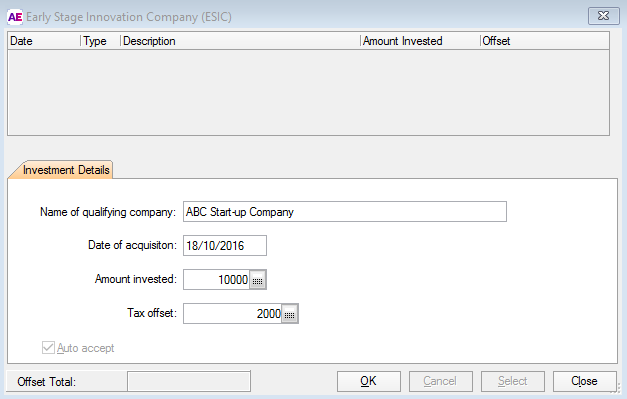The height and width of the screenshot is (399, 627).
Task: Sort by the Date column header
Action: pyautogui.click(x=44, y=41)
